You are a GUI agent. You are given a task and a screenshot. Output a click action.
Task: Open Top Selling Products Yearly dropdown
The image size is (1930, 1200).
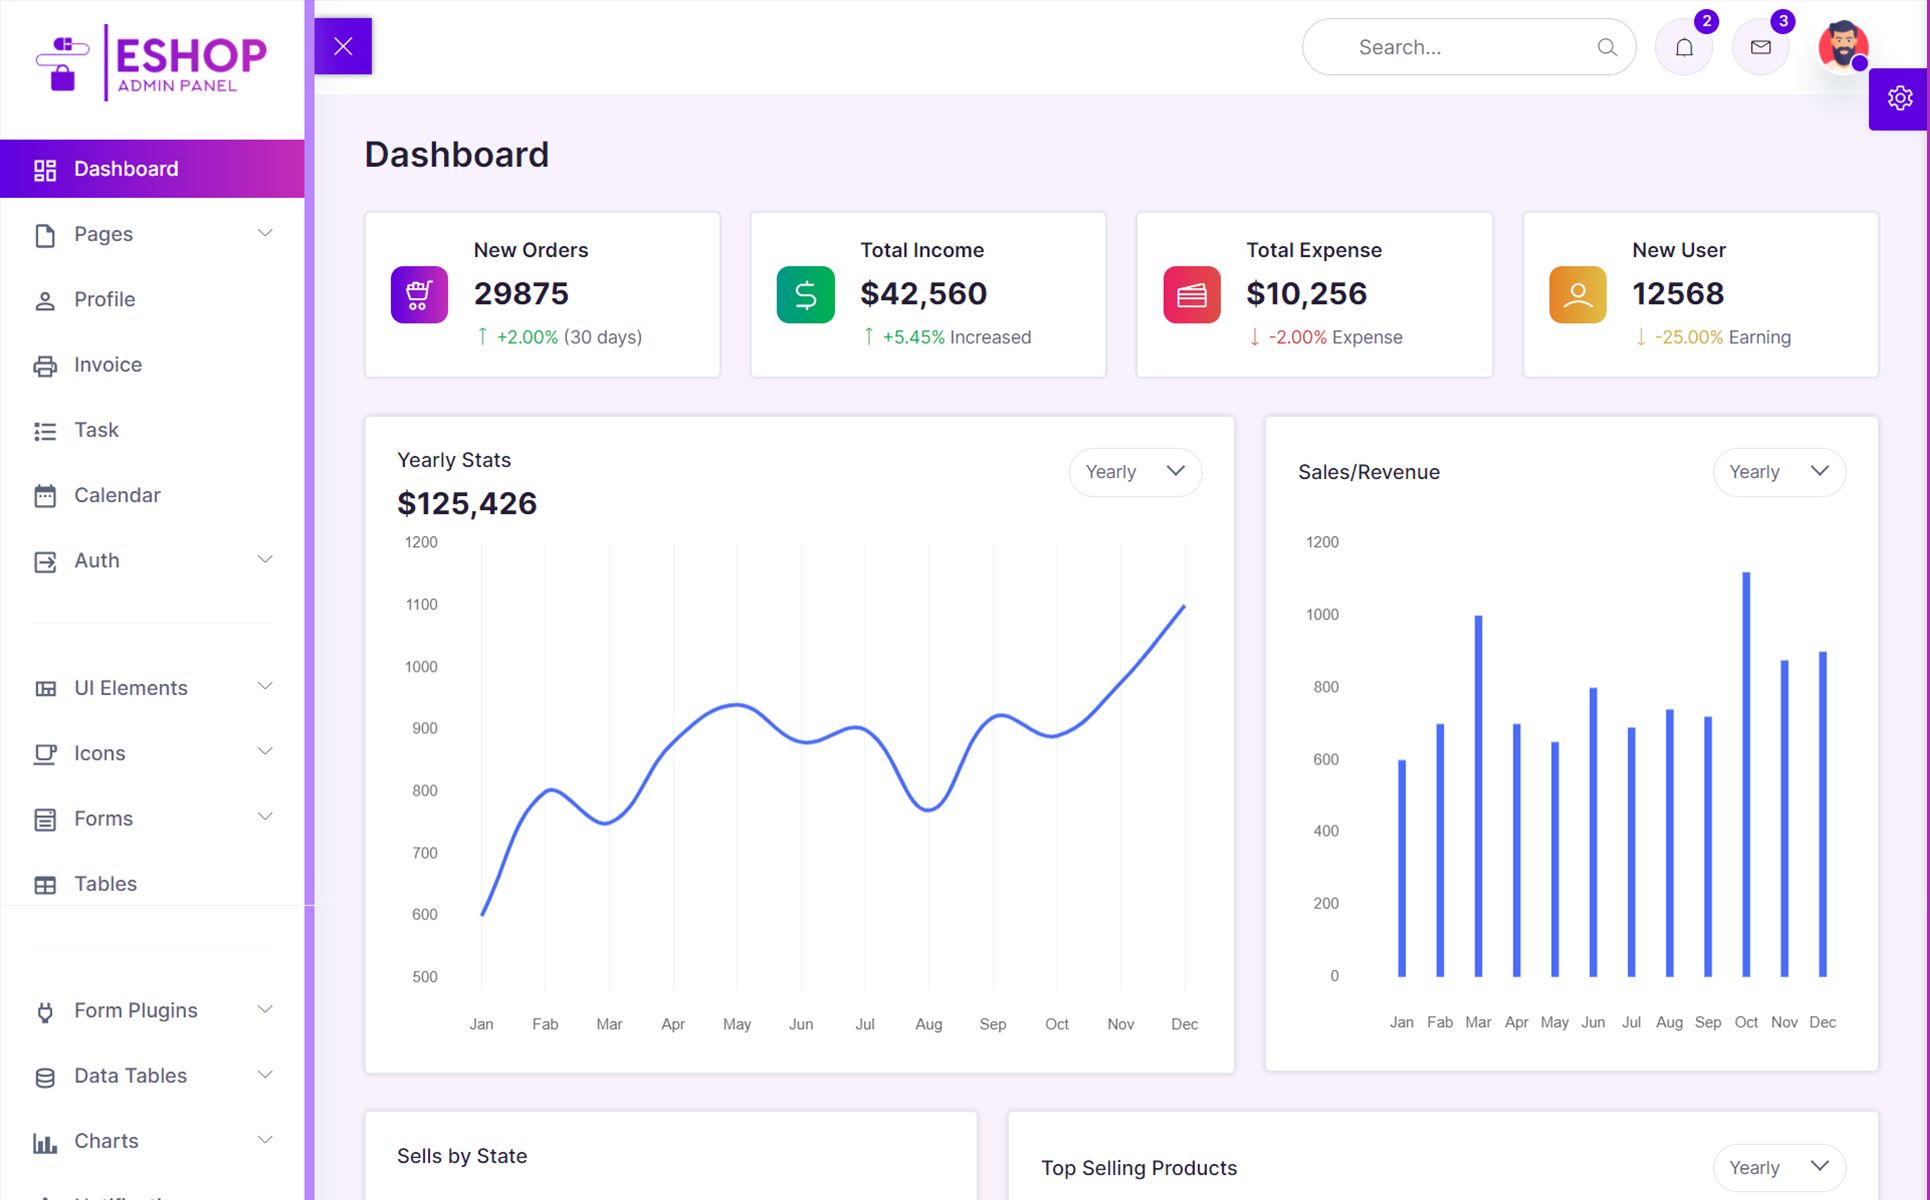pyautogui.click(x=1779, y=1167)
